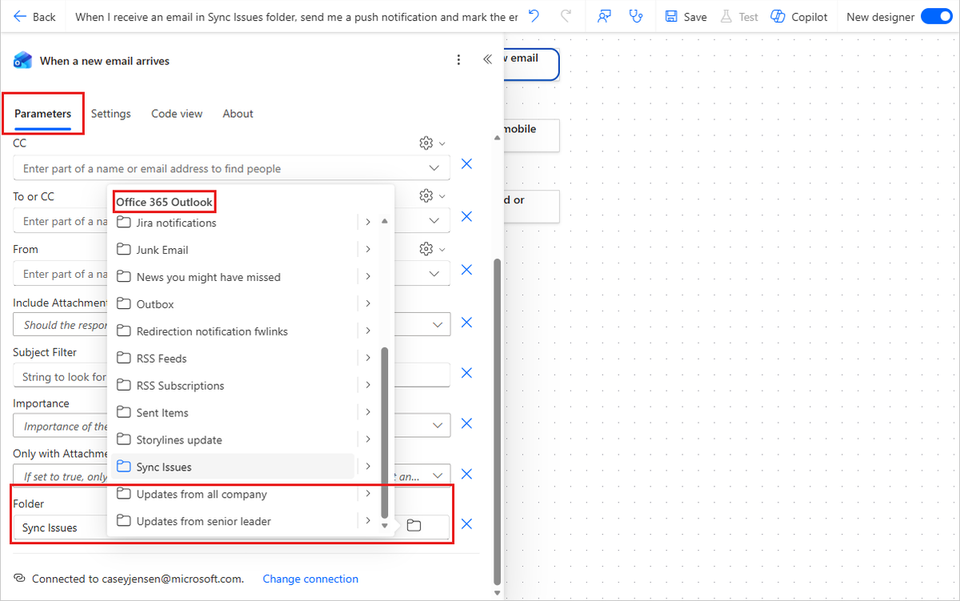Remove the From parameter
The height and width of the screenshot is (601, 960).
(x=467, y=270)
